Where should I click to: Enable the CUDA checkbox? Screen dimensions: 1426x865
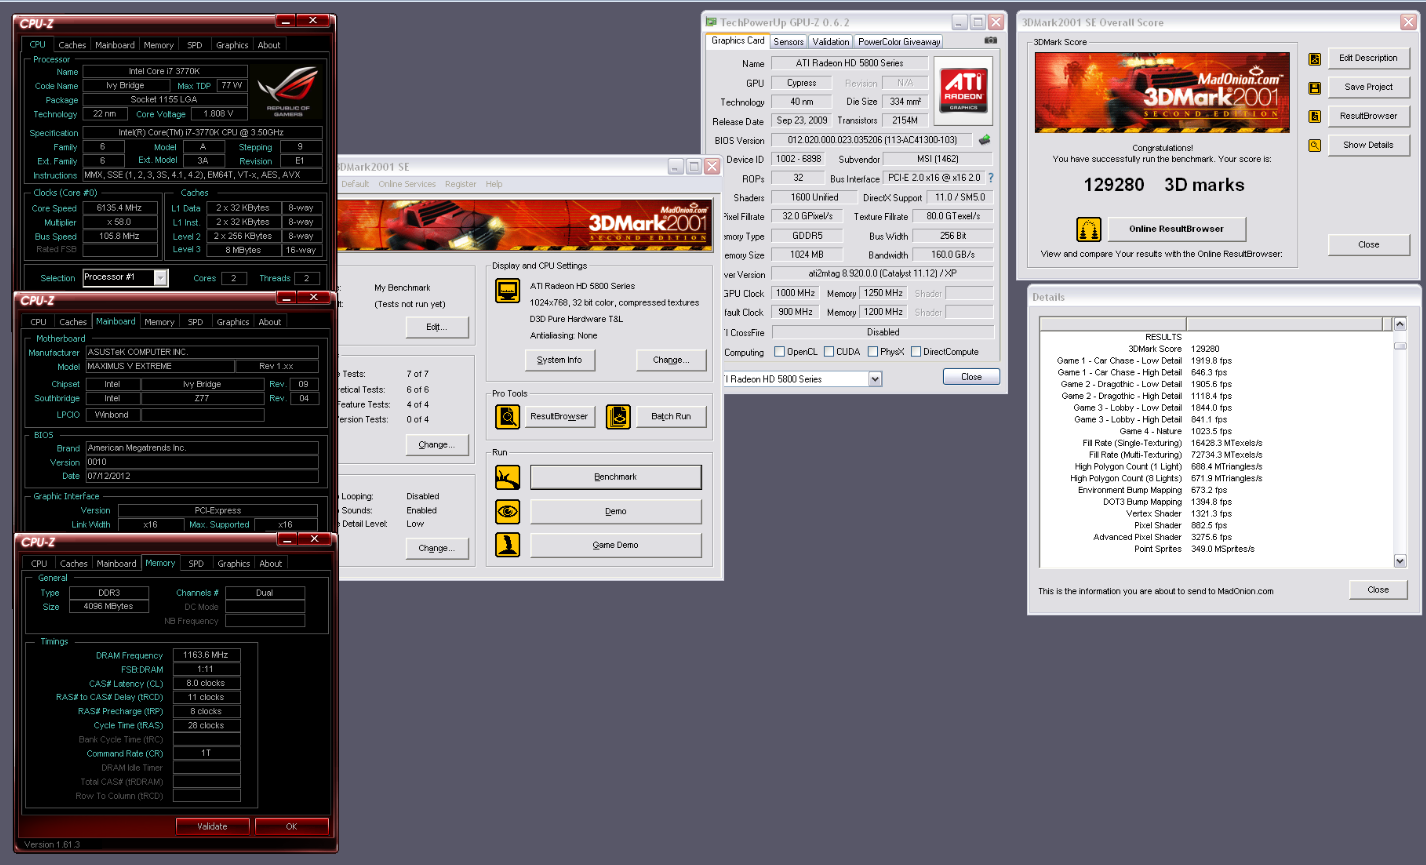tap(828, 352)
